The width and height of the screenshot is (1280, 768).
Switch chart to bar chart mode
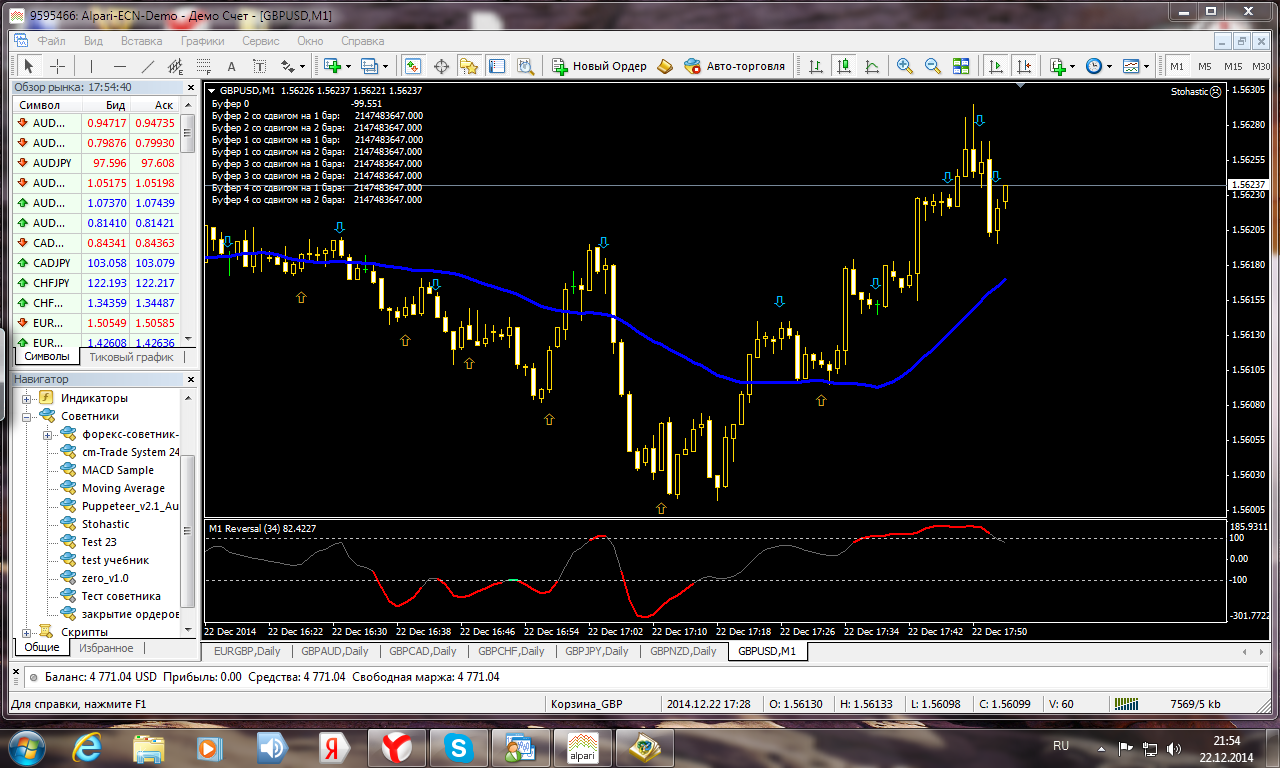pos(816,66)
